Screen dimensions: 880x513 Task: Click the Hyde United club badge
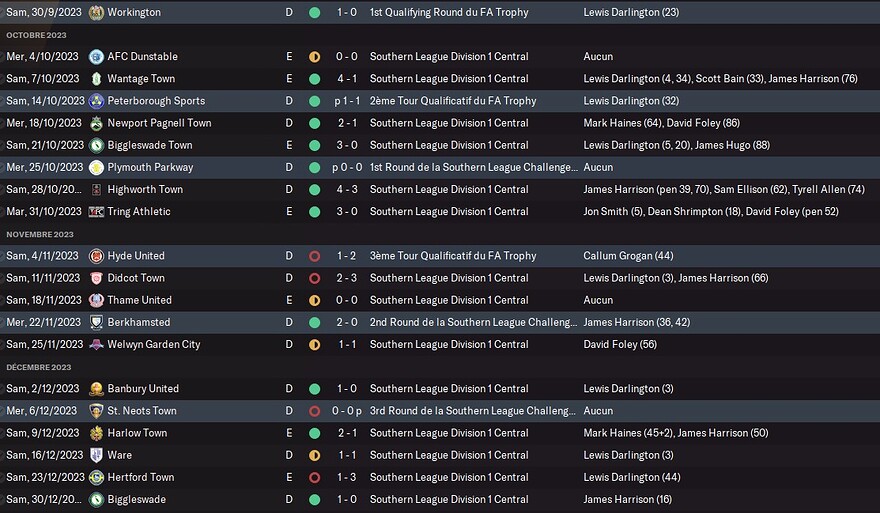pyautogui.click(x=96, y=256)
